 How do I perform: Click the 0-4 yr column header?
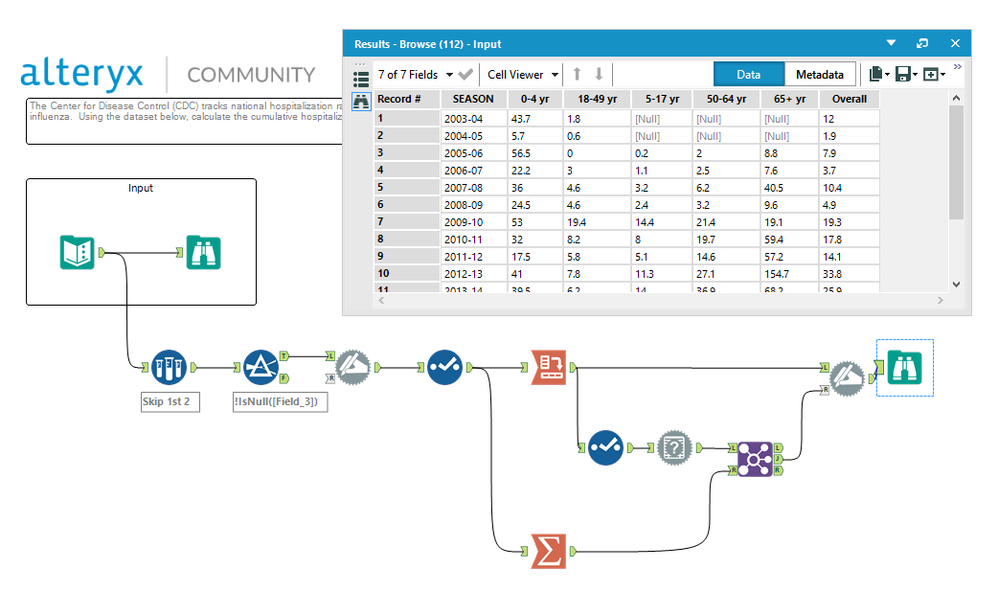[x=535, y=99]
